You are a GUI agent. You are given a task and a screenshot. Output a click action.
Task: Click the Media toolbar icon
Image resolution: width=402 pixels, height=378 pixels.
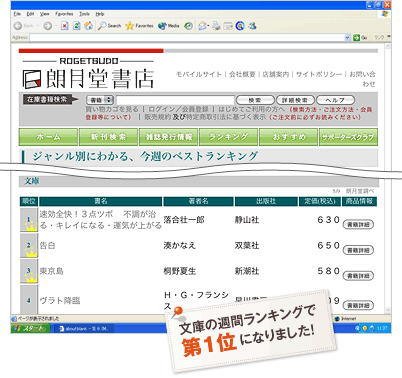[x=168, y=26]
